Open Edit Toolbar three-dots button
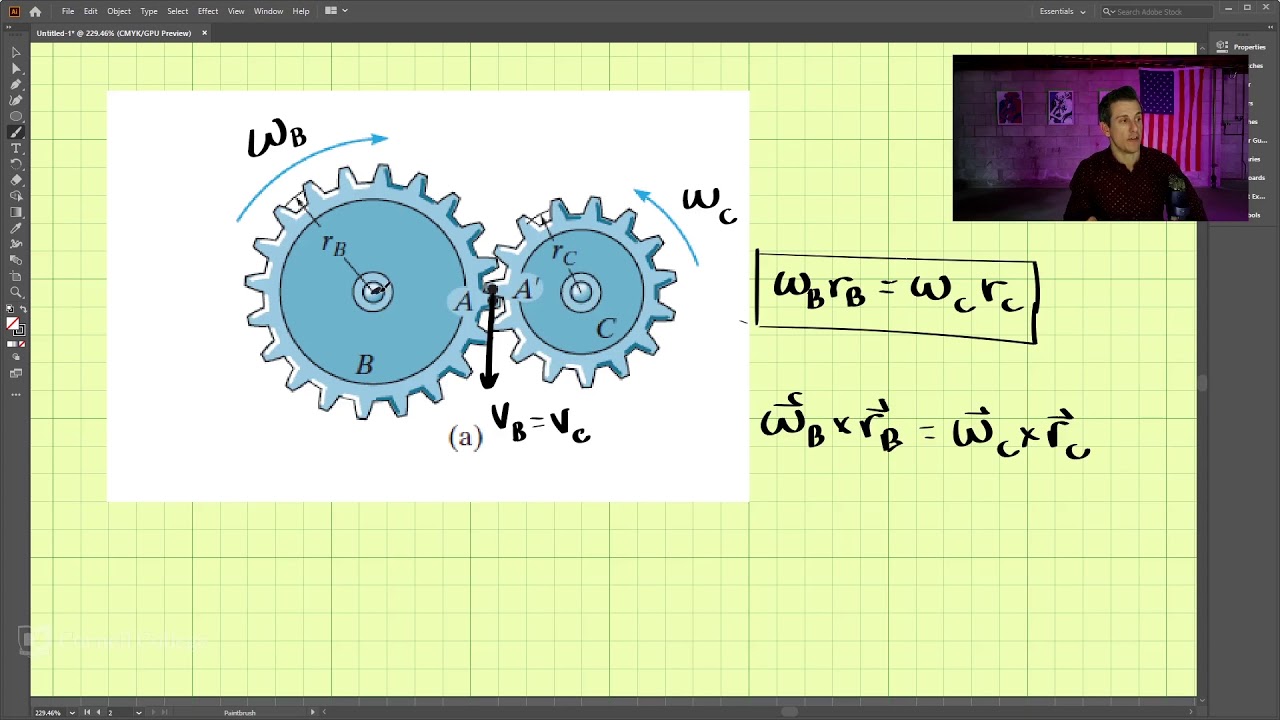Image resolution: width=1280 pixels, height=720 pixels. click(16, 394)
